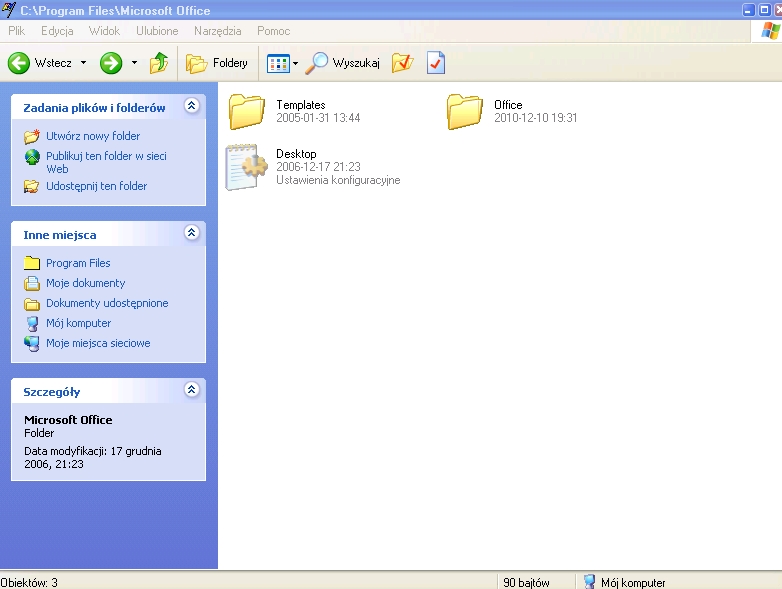The height and width of the screenshot is (589, 782).
Task: Open the views icon button
Action: tap(278, 63)
